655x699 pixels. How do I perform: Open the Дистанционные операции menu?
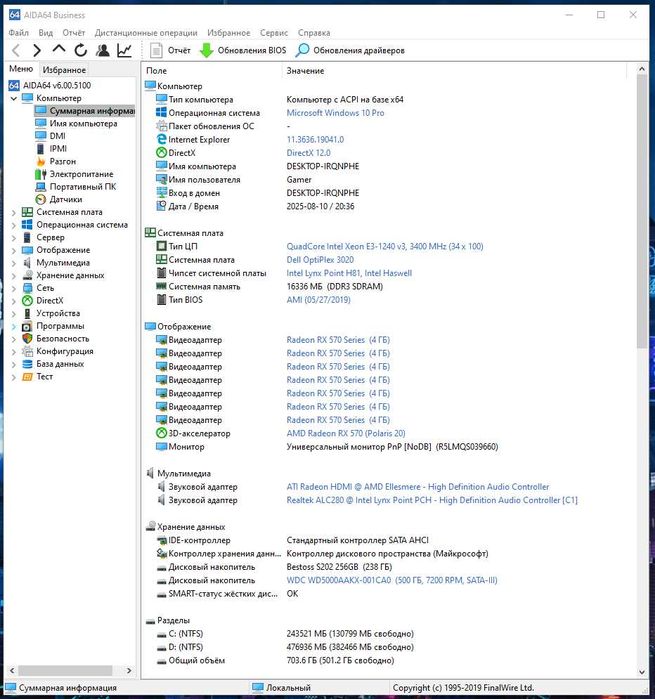[146, 33]
